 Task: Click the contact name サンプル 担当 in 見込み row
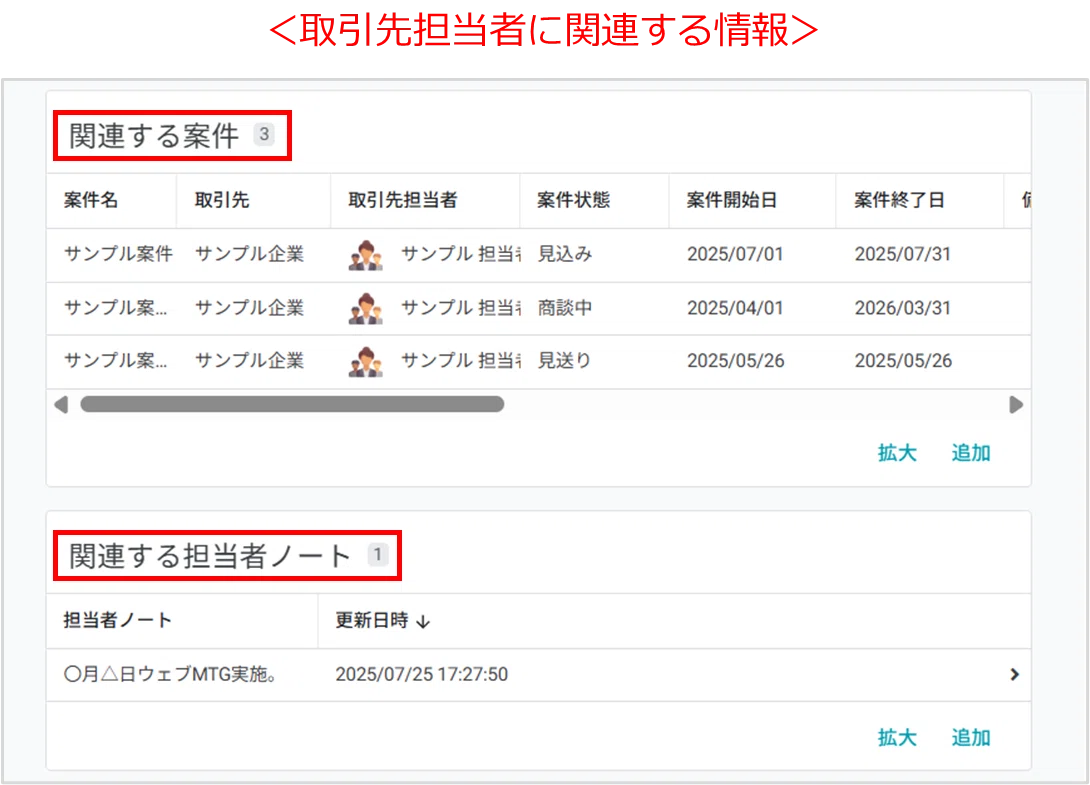click(461, 254)
